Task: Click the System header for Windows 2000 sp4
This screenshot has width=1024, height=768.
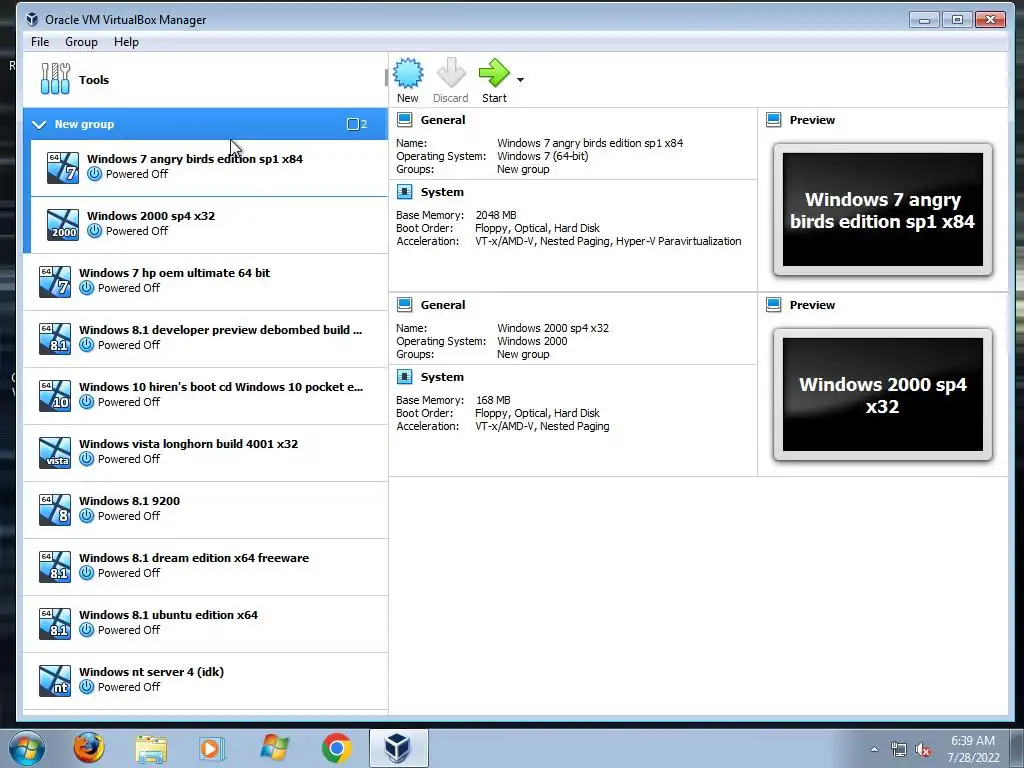Action: coord(442,377)
